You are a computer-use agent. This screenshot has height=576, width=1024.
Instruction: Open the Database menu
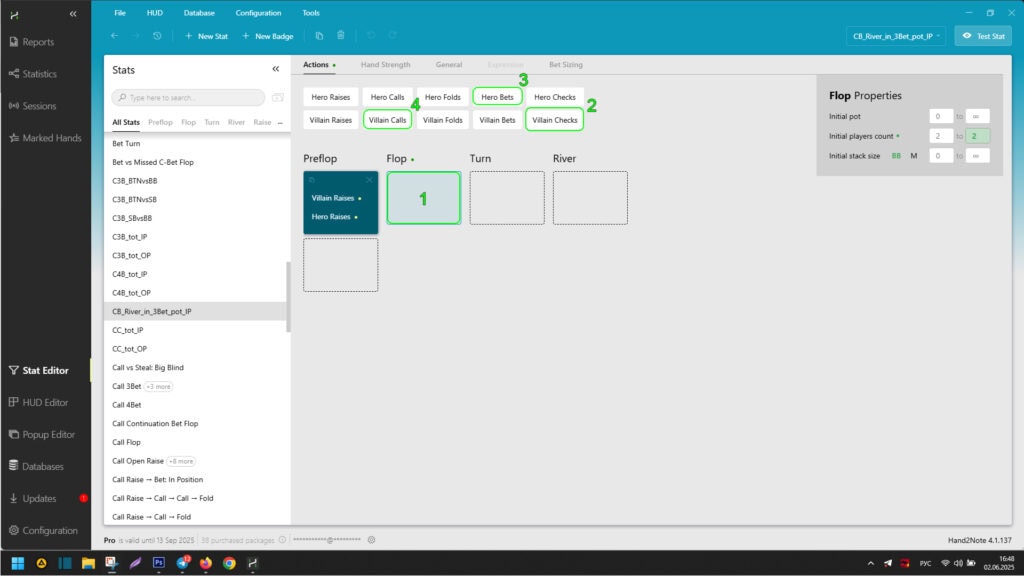pos(199,13)
